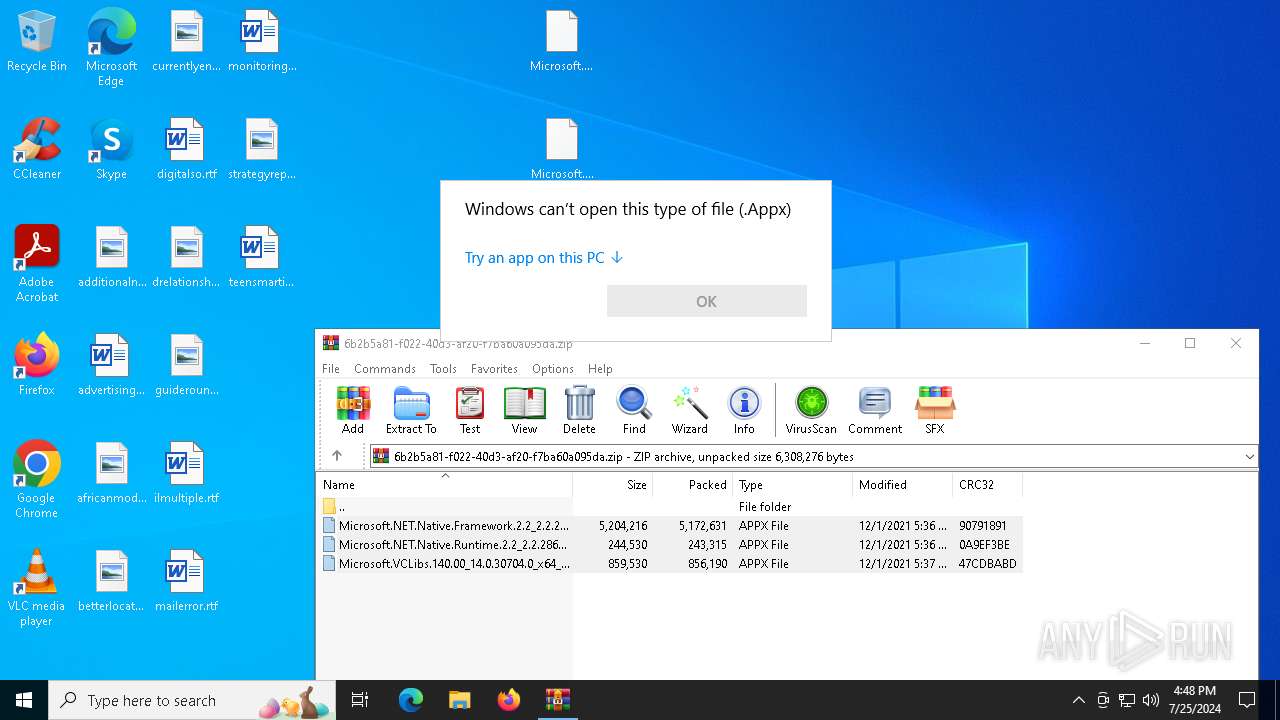This screenshot has width=1280, height=720.
Task: Open the Commands menu
Action: coord(385,369)
